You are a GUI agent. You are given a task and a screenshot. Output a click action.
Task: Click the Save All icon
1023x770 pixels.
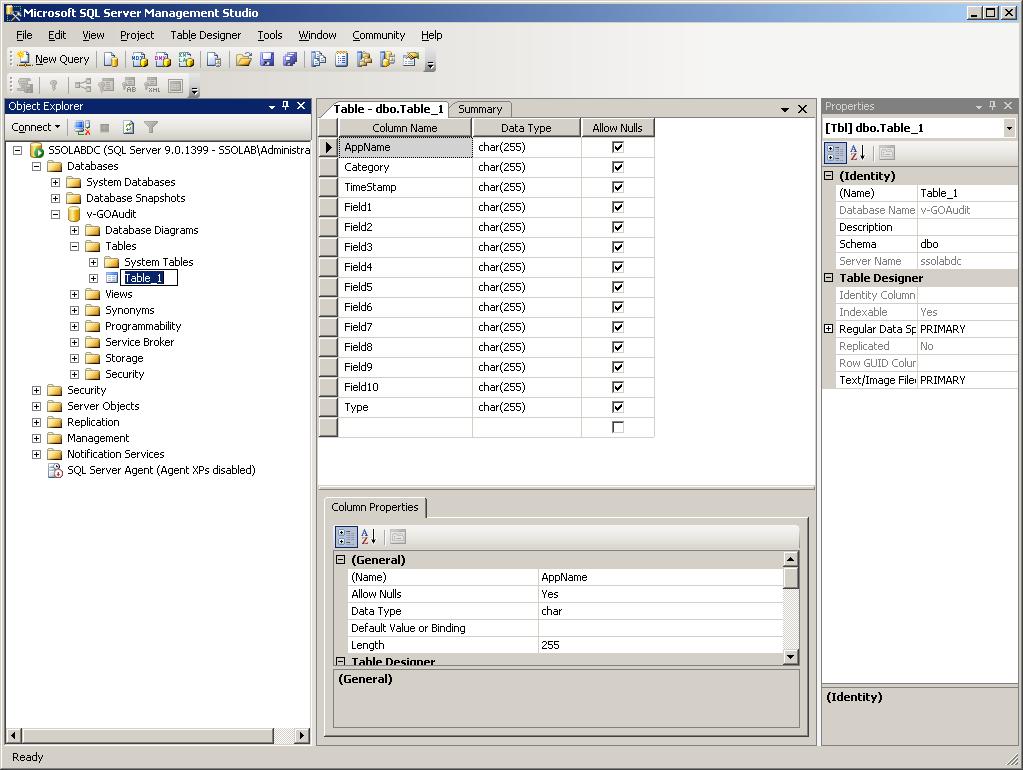click(290, 59)
